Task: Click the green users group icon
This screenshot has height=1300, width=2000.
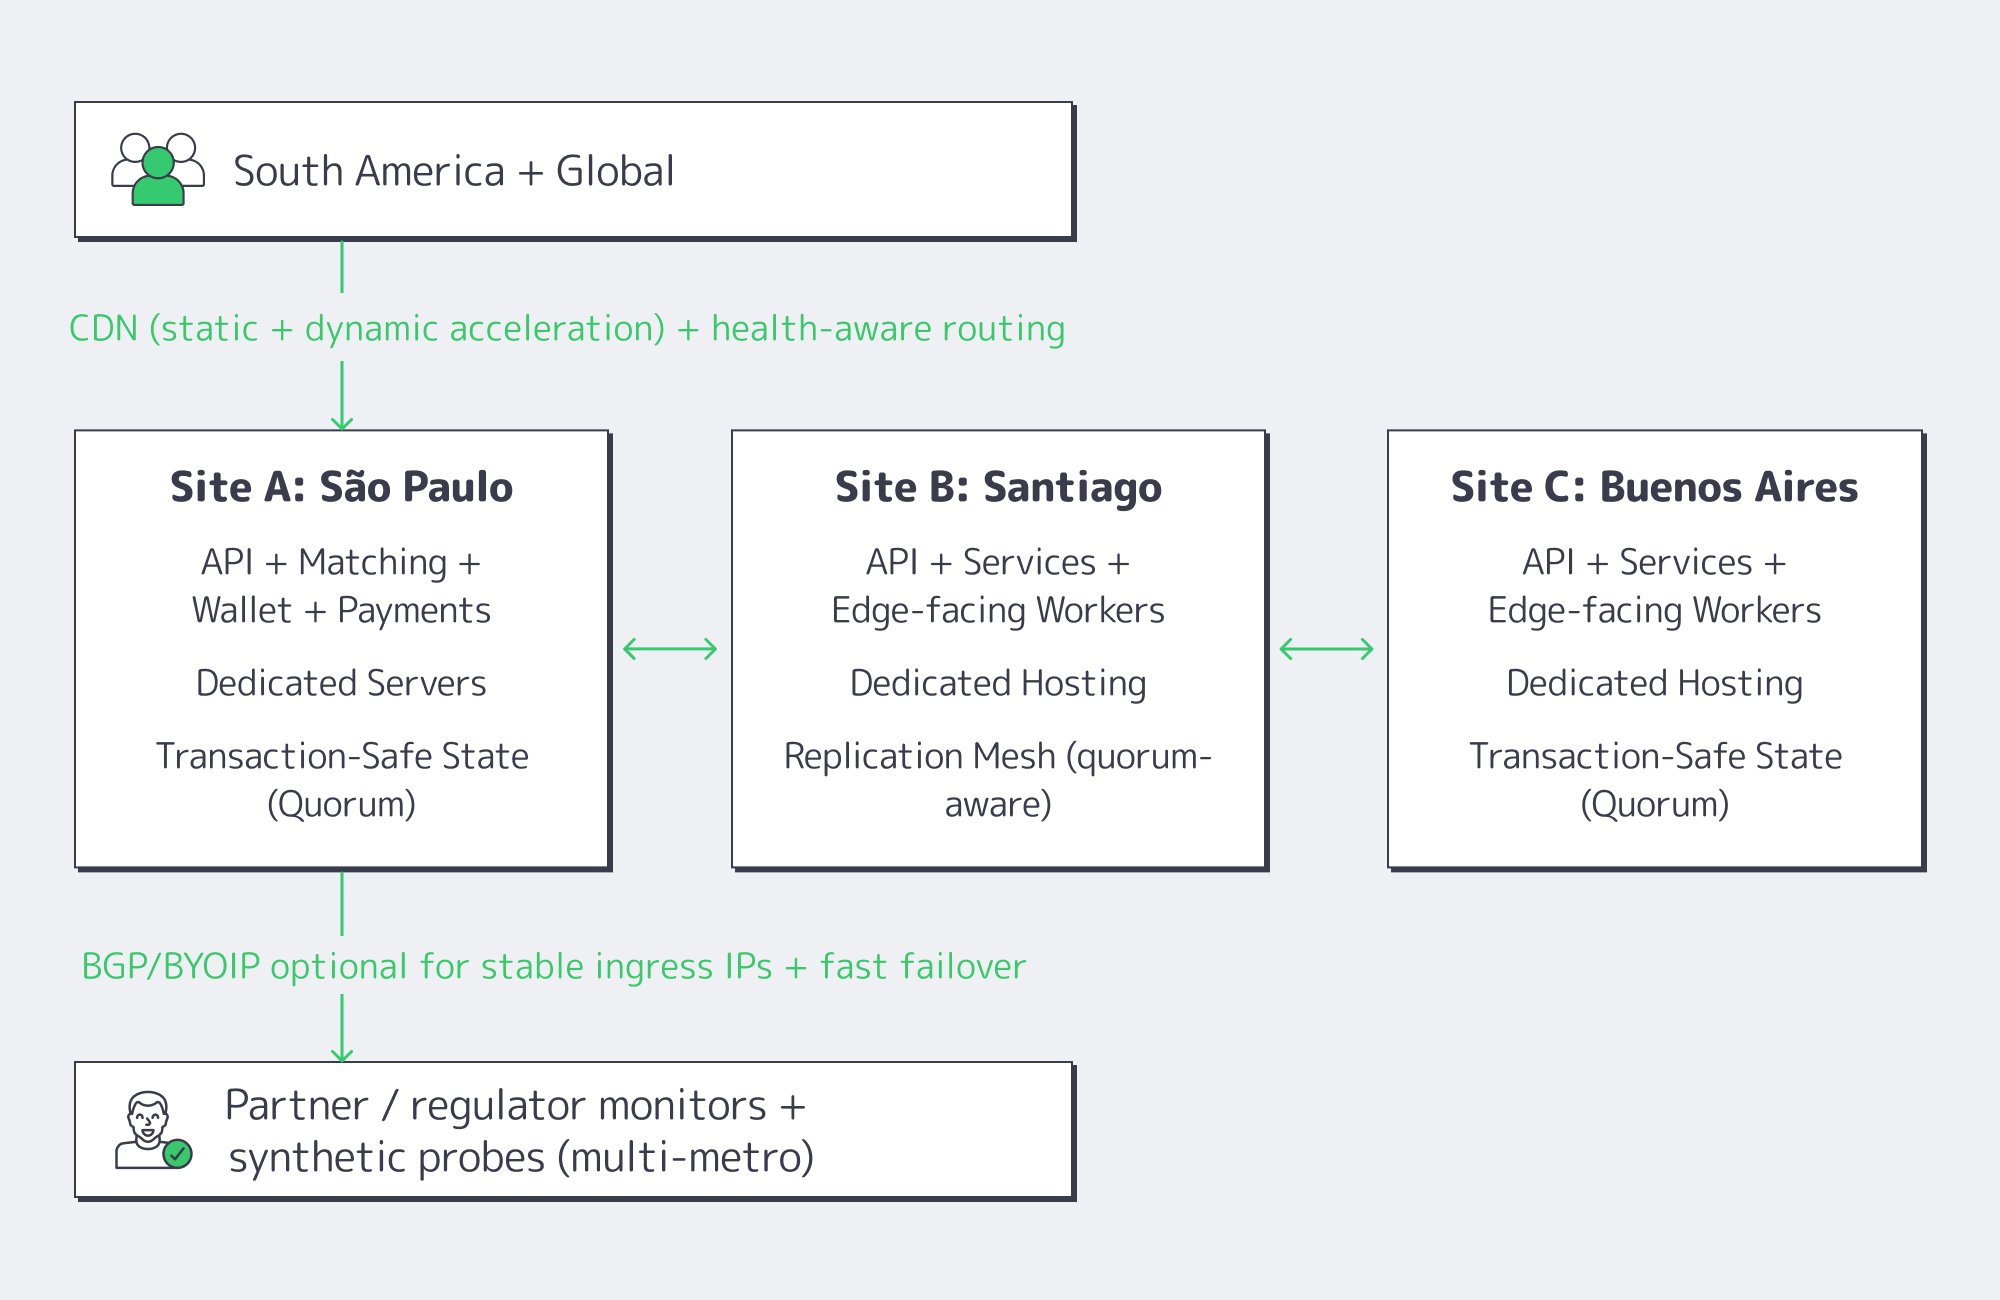Action: [158, 170]
